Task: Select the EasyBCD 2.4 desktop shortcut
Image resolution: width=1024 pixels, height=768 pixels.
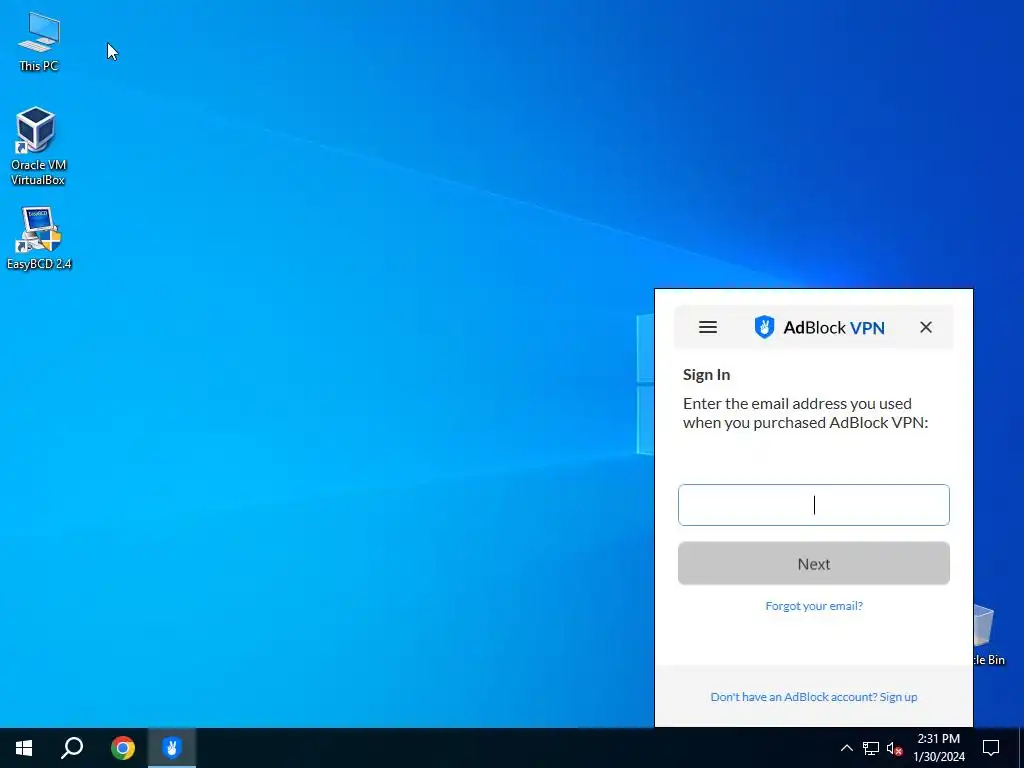Action: tap(39, 238)
